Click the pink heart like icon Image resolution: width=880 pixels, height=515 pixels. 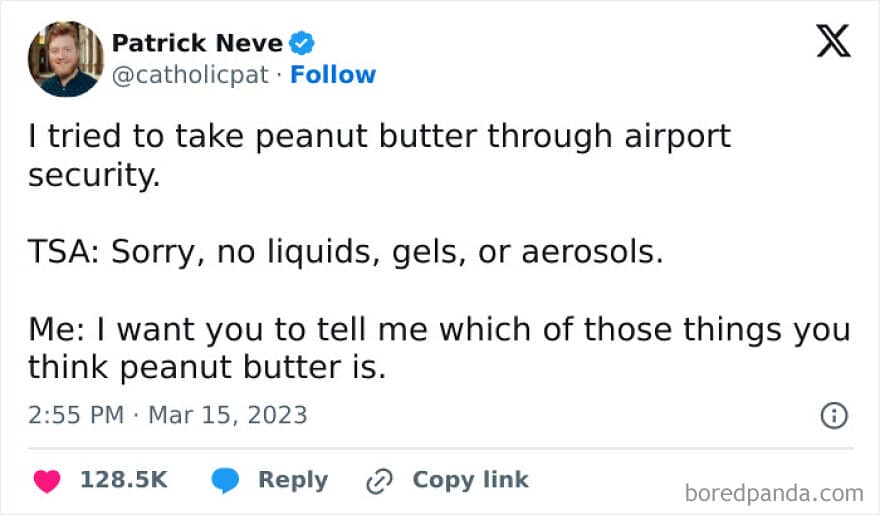pyautogui.click(x=47, y=481)
